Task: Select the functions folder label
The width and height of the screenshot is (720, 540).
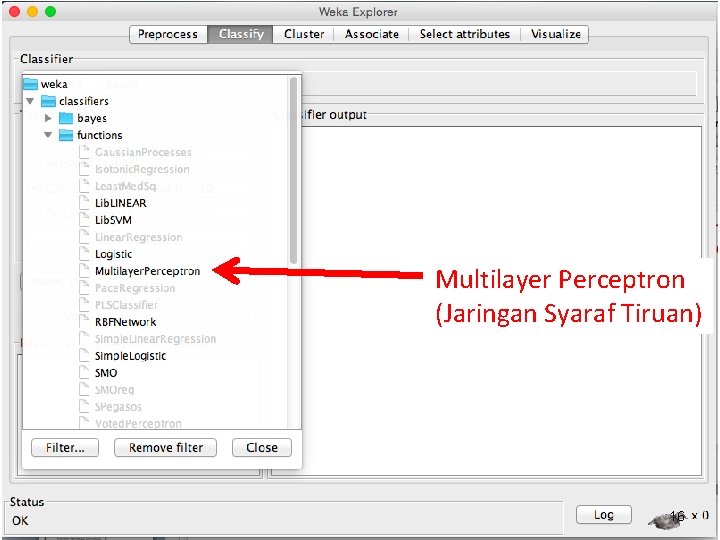Action: [x=100, y=135]
